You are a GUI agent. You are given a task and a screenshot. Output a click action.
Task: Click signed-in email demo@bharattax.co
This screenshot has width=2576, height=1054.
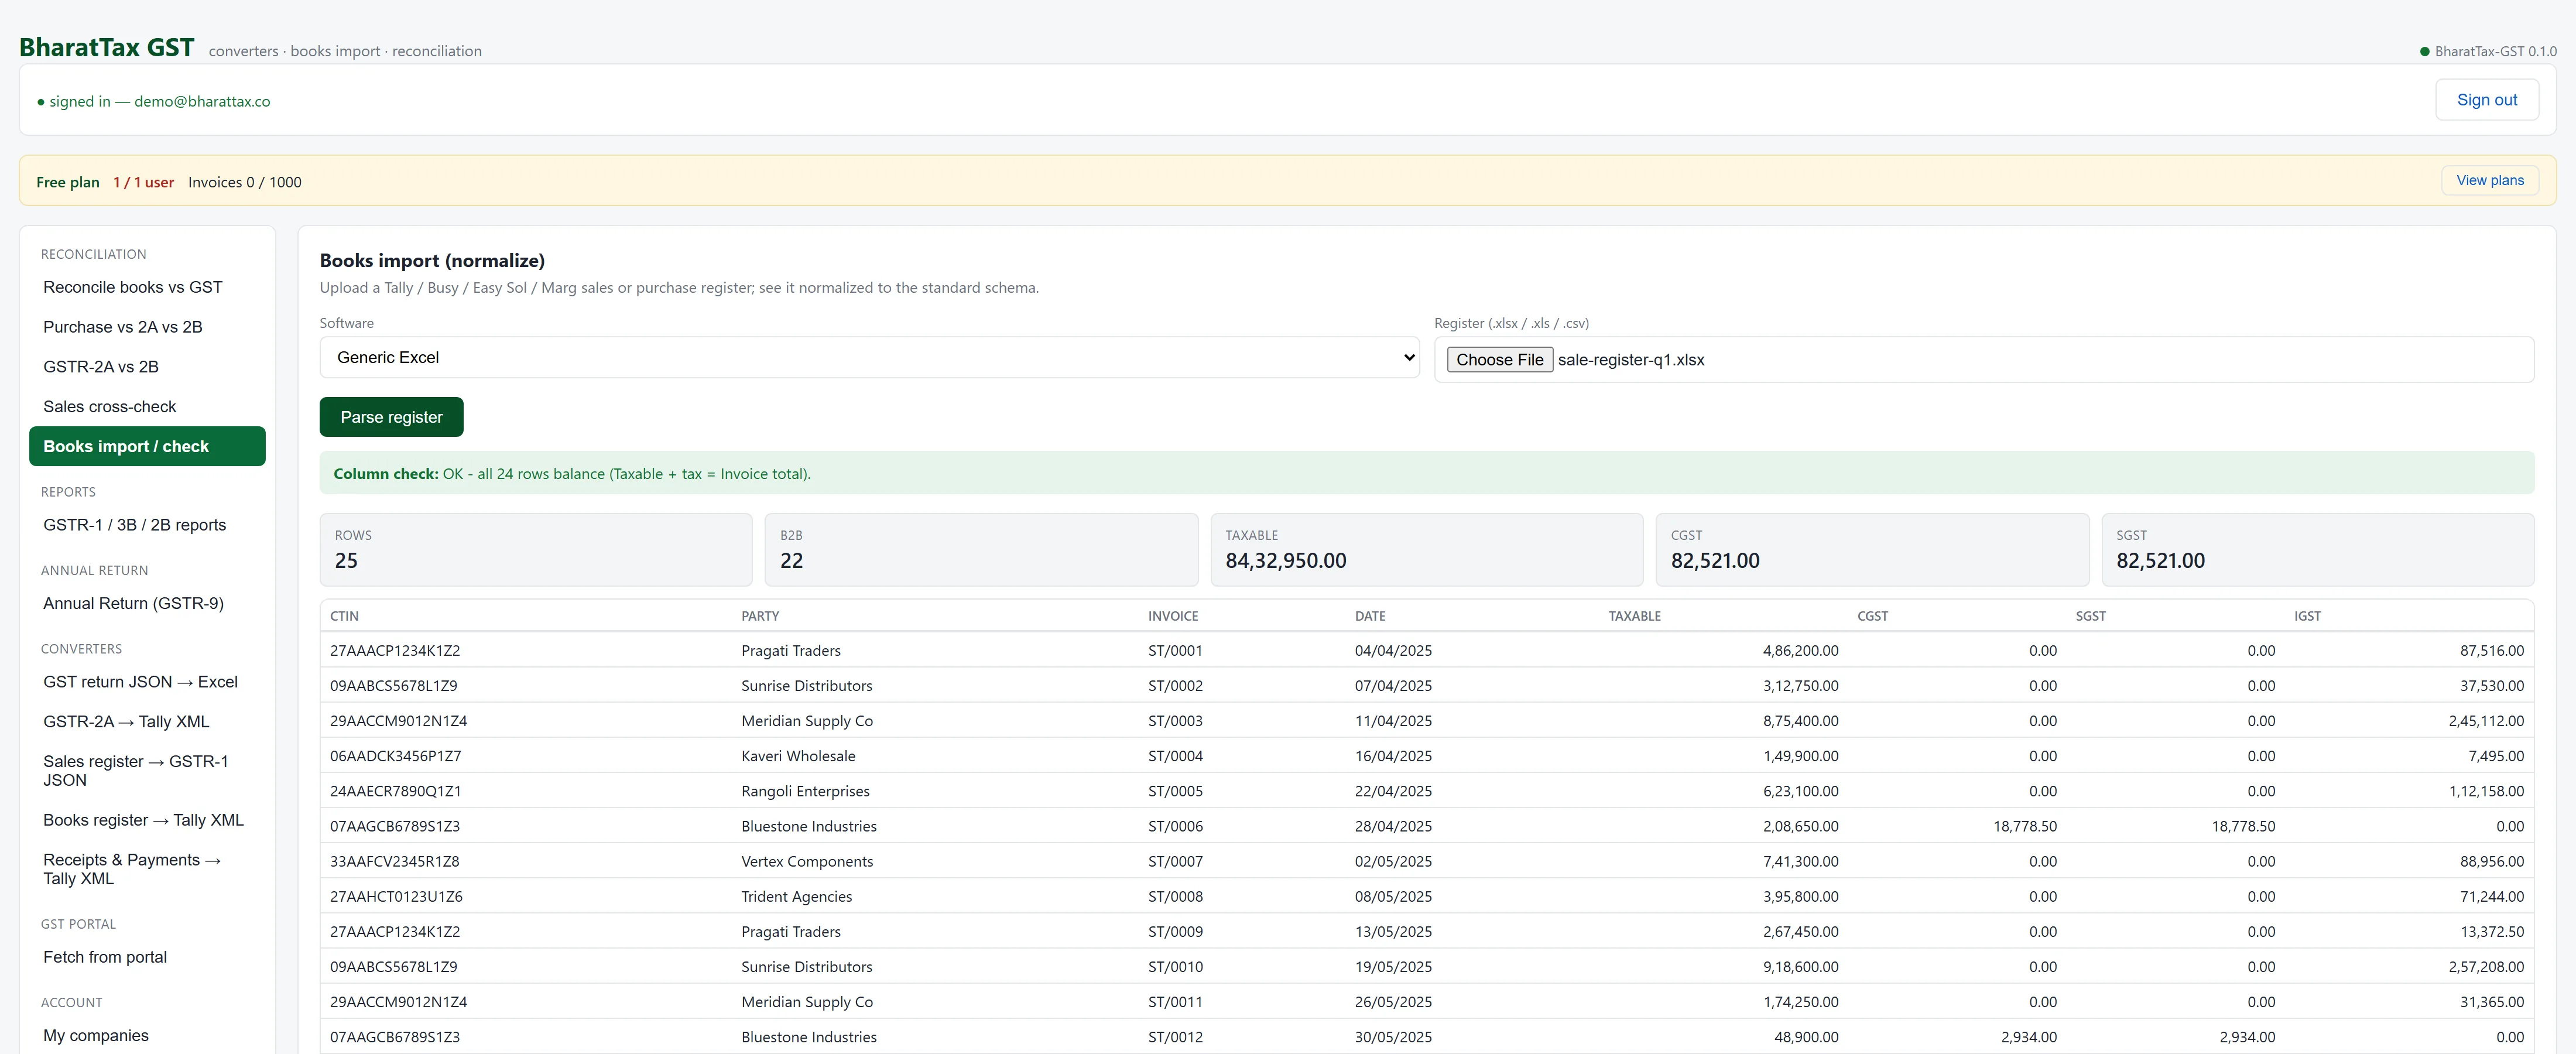click(202, 101)
